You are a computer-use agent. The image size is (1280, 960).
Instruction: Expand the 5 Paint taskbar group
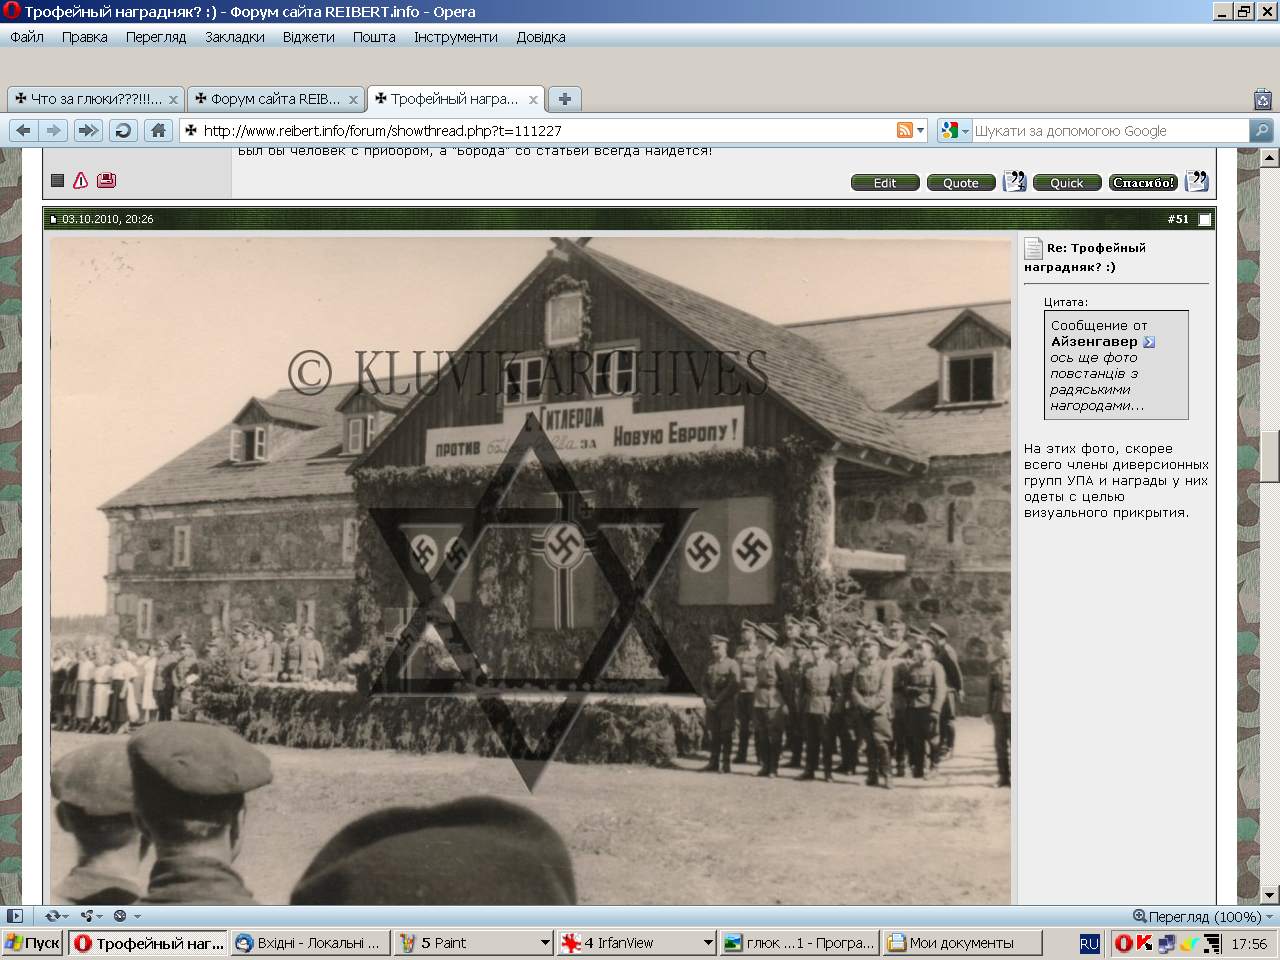point(545,943)
